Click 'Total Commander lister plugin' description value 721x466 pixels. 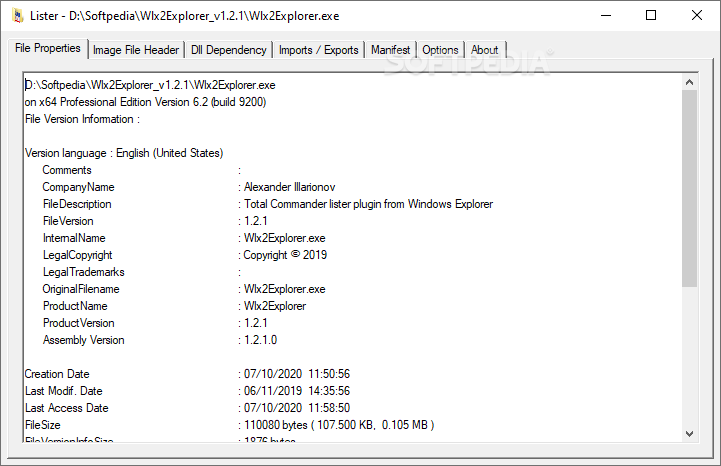click(368, 204)
